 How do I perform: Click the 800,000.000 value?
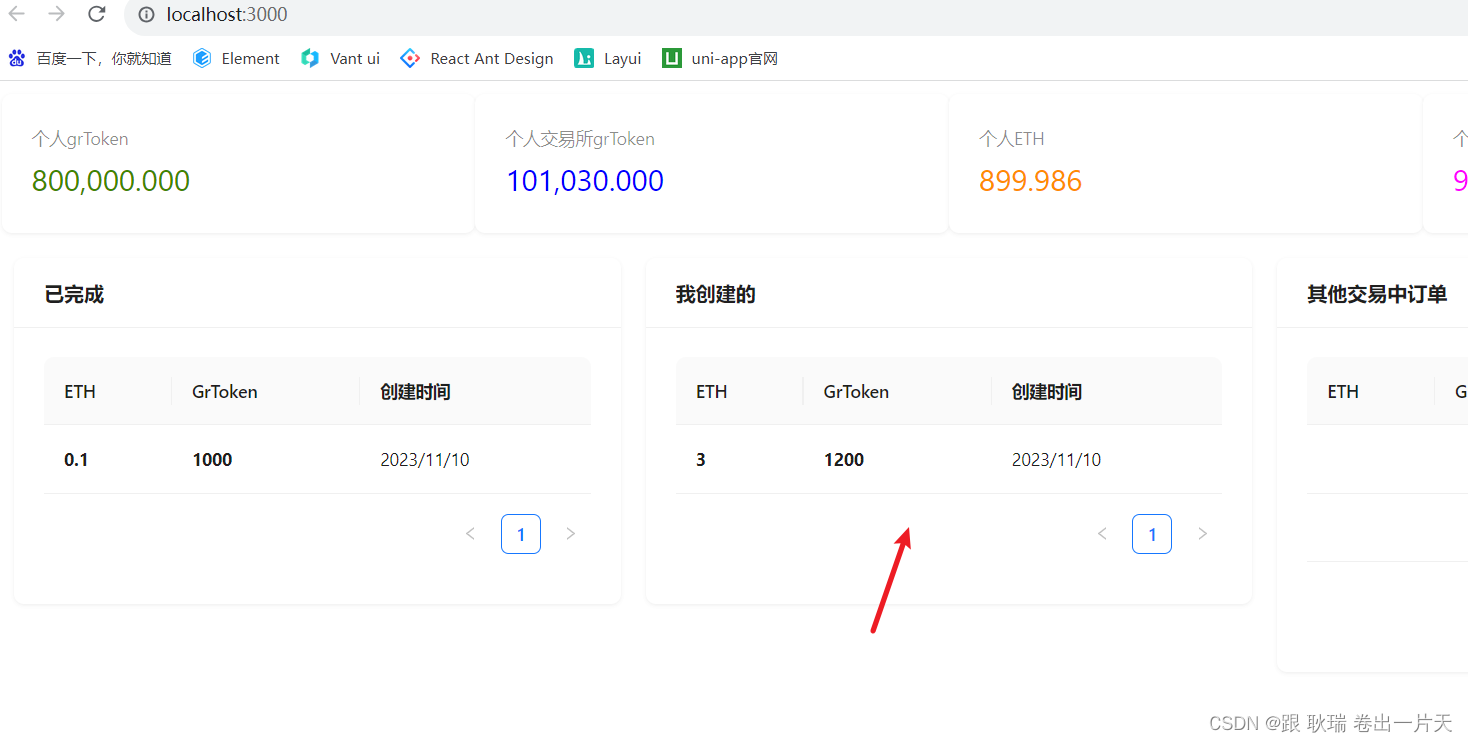pyautogui.click(x=111, y=181)
